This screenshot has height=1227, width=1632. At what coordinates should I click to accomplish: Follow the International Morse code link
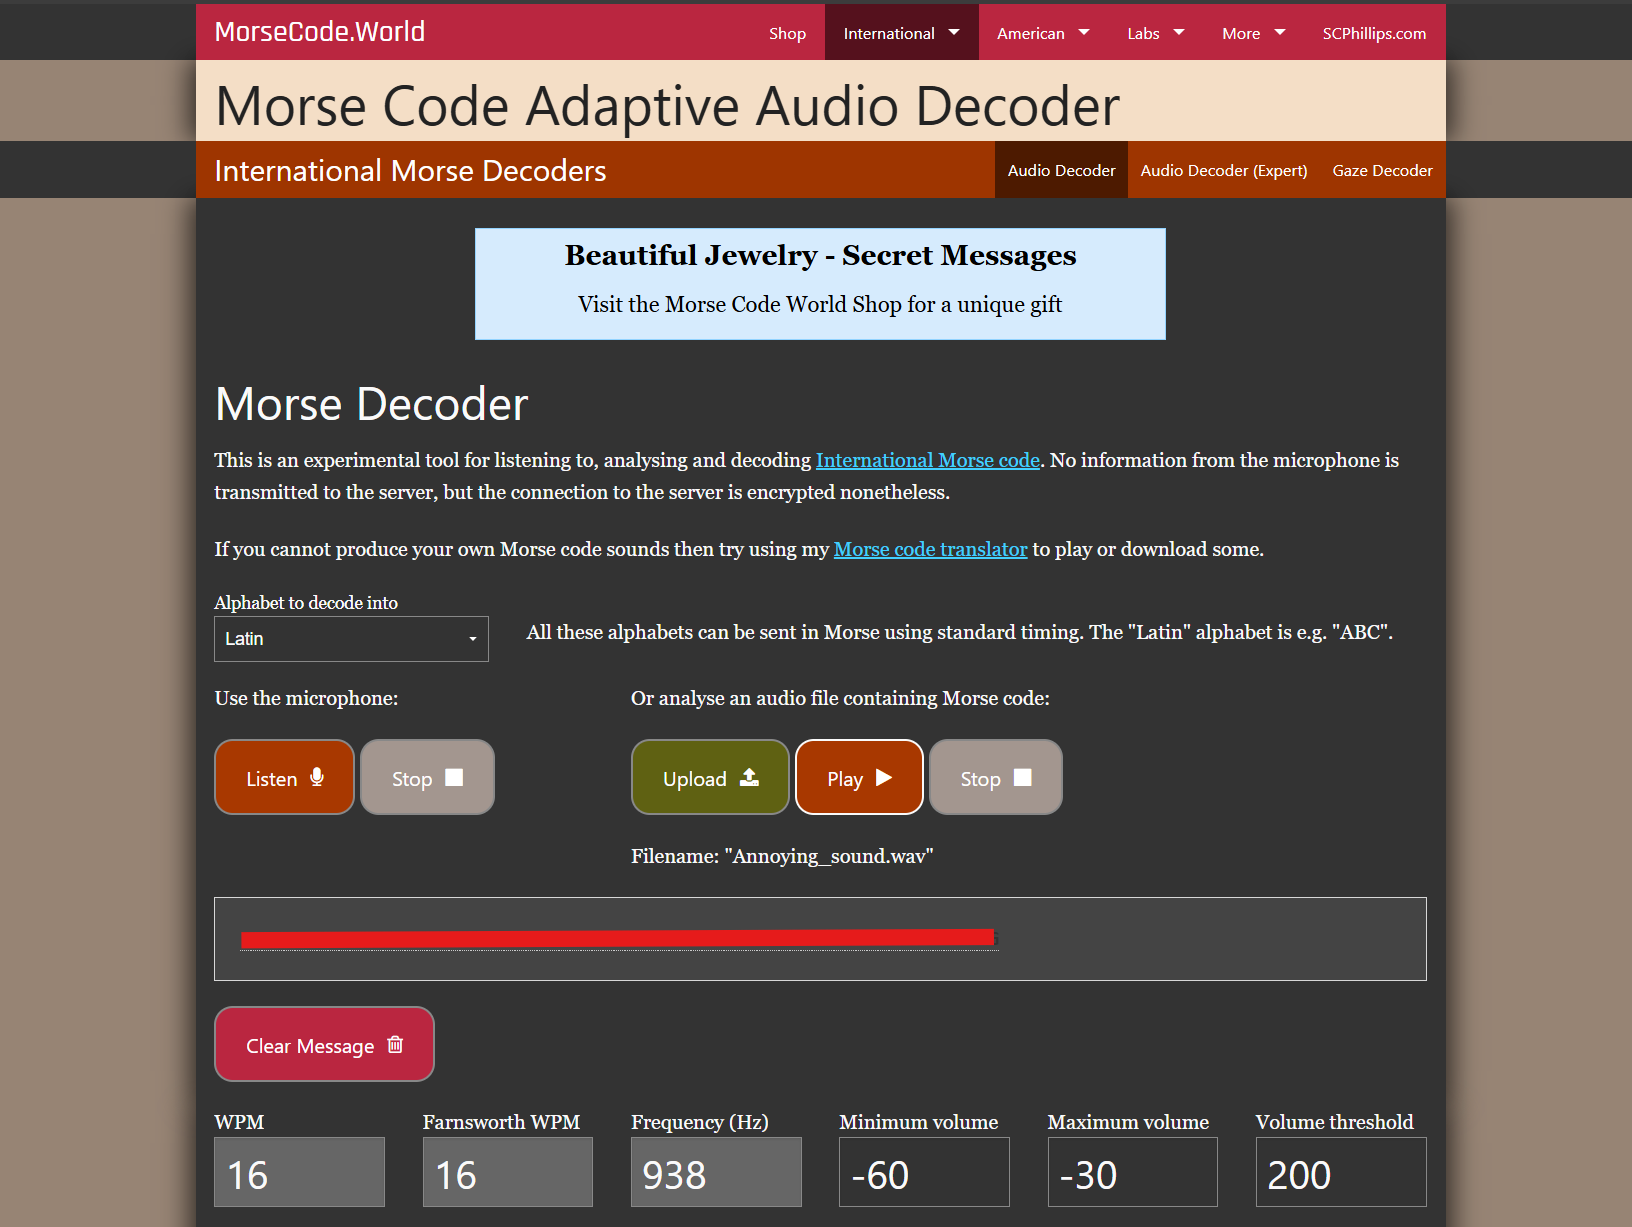pos(927,460)
